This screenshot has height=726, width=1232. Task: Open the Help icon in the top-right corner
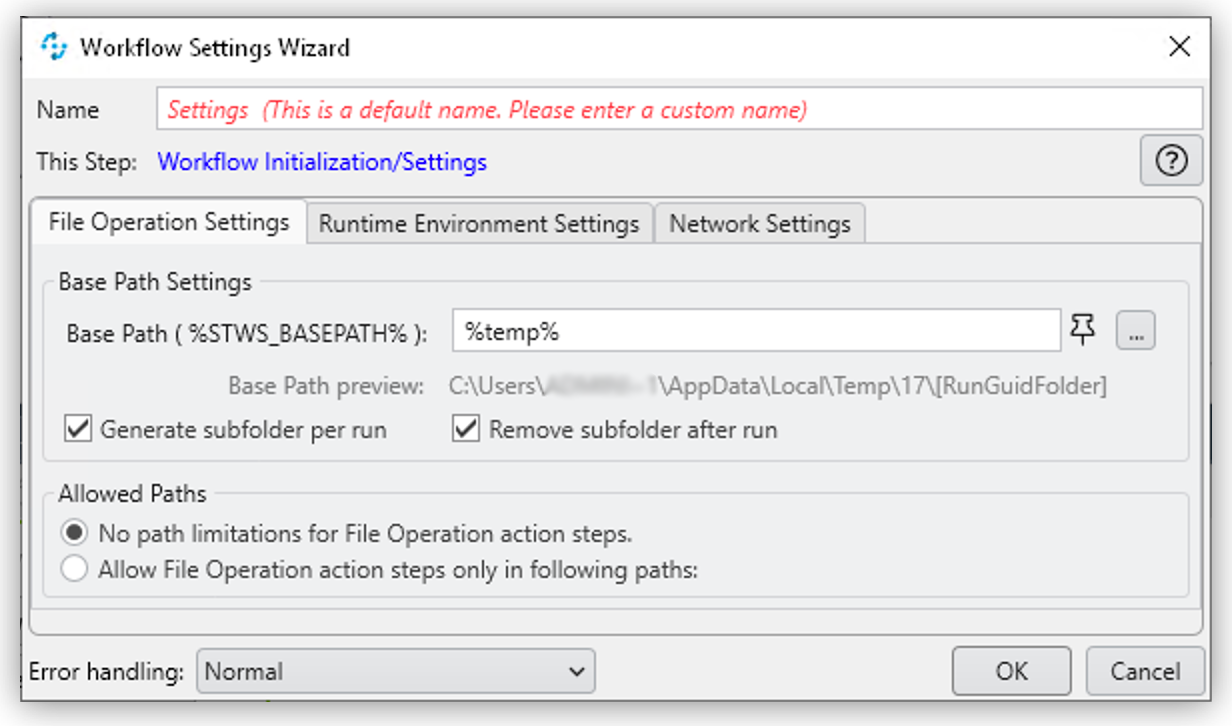[1172, 160]
